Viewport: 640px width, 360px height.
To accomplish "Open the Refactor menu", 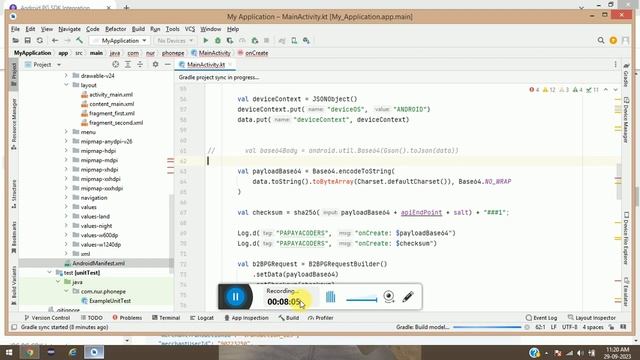I will tap(116, 29).
